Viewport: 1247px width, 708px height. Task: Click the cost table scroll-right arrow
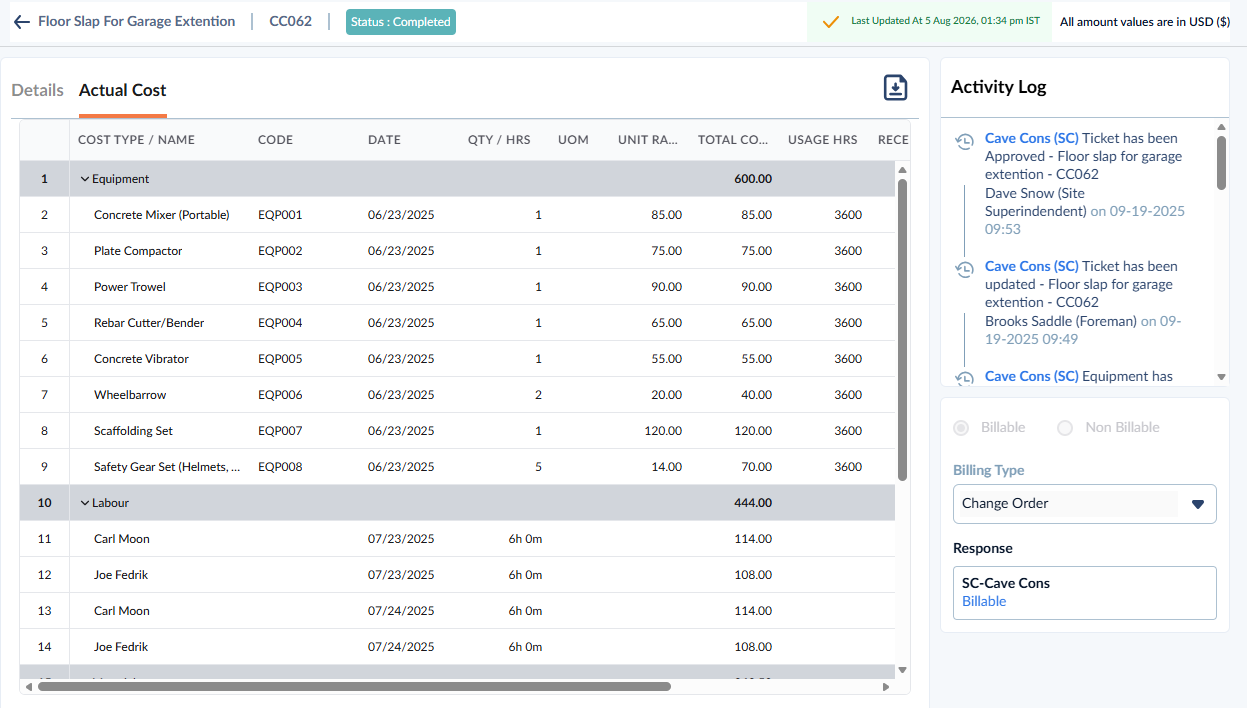[x=886, y=687]
